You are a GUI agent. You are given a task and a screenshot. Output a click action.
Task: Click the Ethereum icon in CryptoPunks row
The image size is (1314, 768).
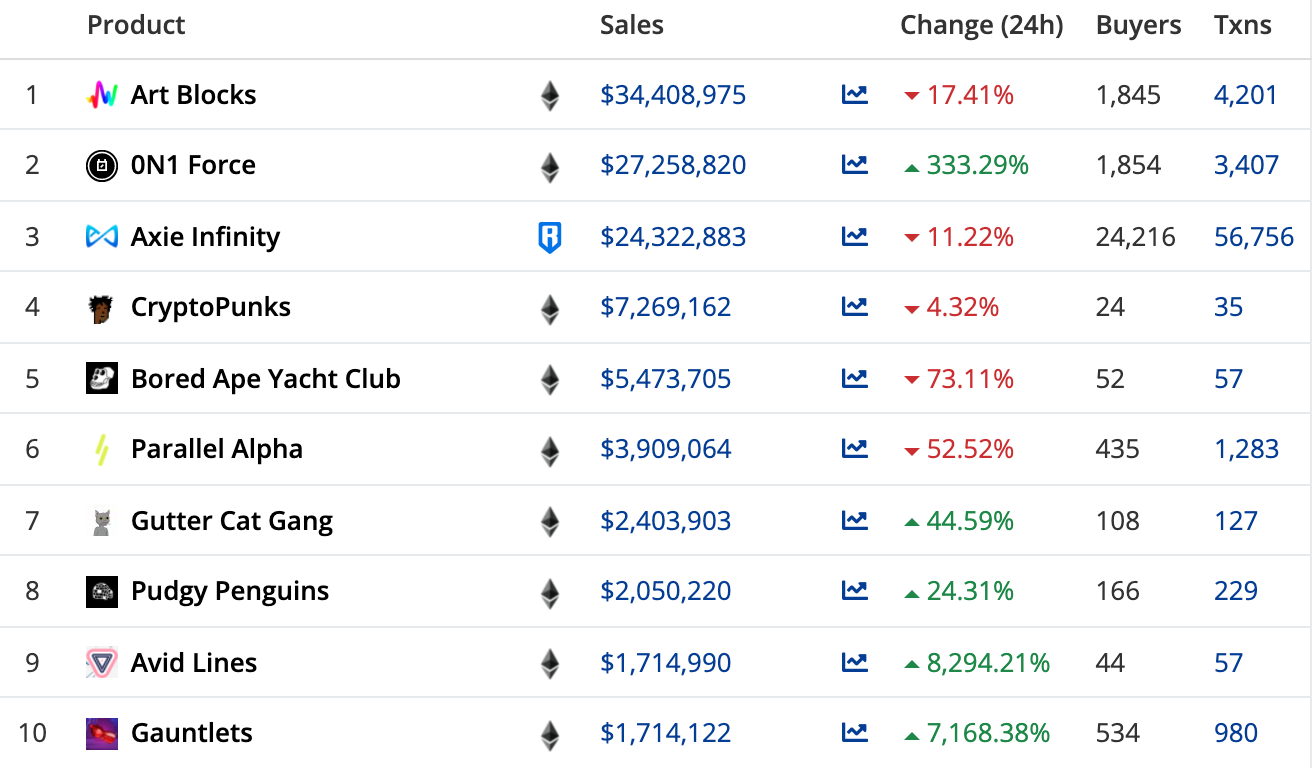click(550, 308)
